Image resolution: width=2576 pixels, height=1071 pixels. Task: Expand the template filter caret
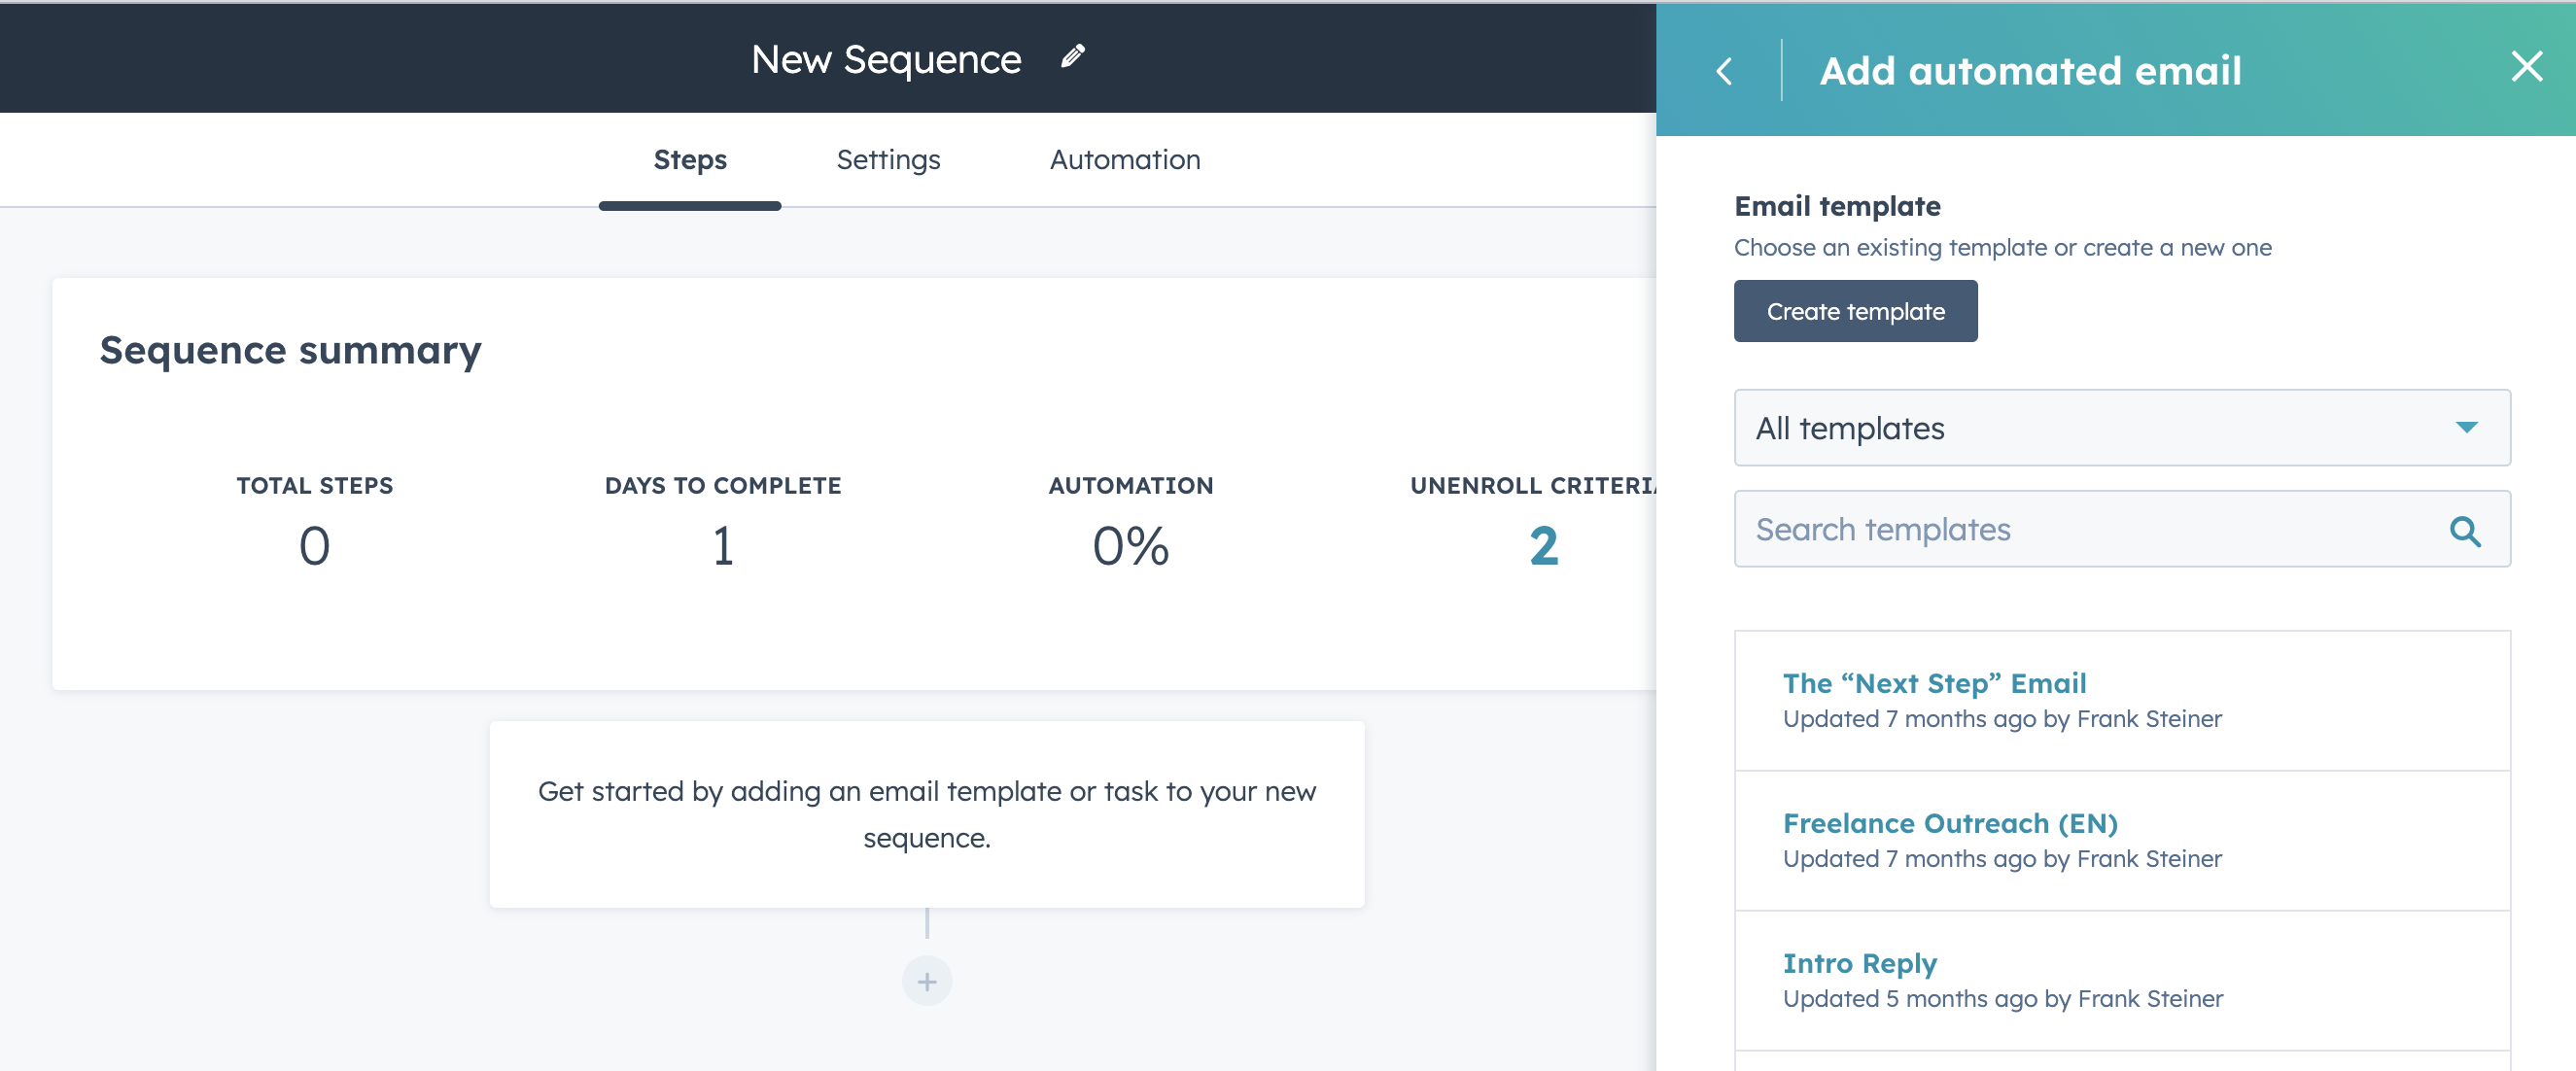pyautogui.click(x=2467, y=428)
